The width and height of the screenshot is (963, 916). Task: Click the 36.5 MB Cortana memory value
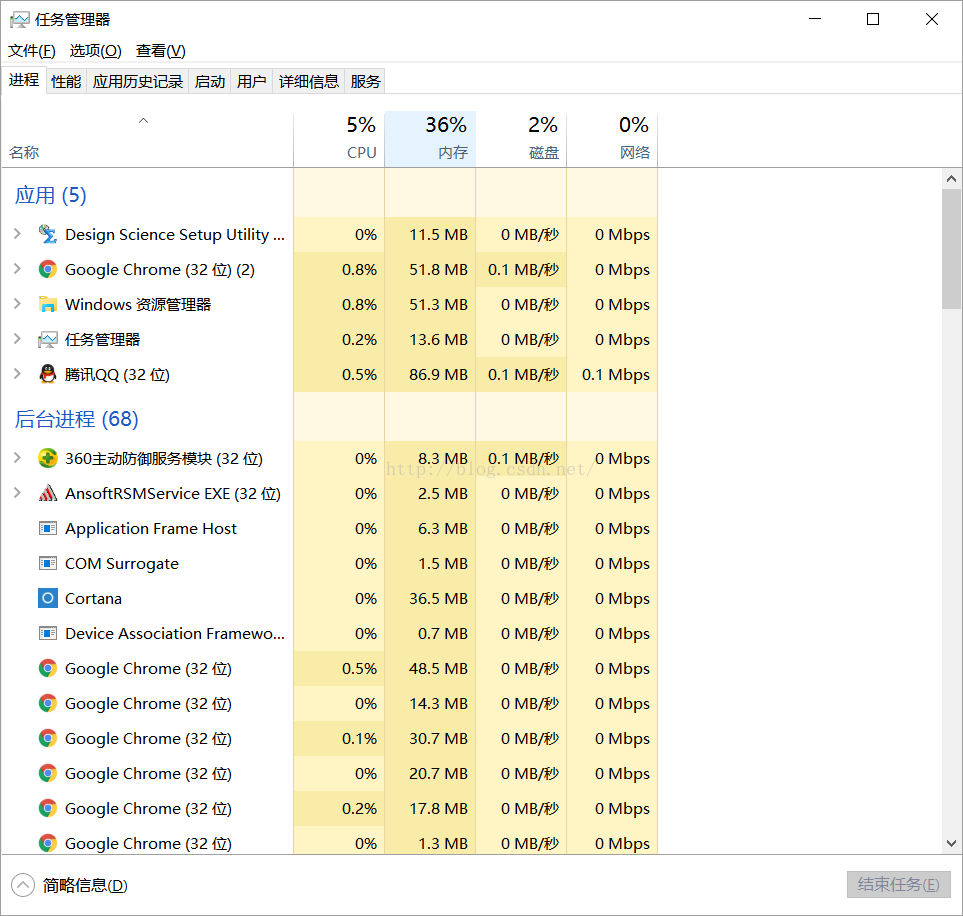pos(439,598)
